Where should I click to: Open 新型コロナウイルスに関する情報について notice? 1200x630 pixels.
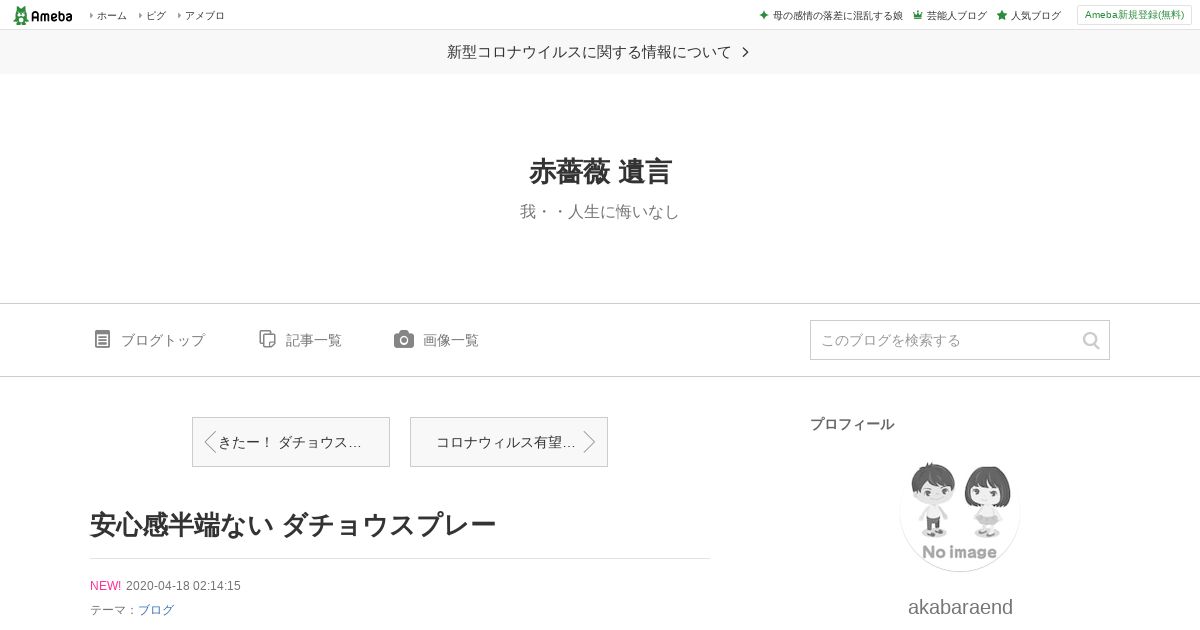589,52
